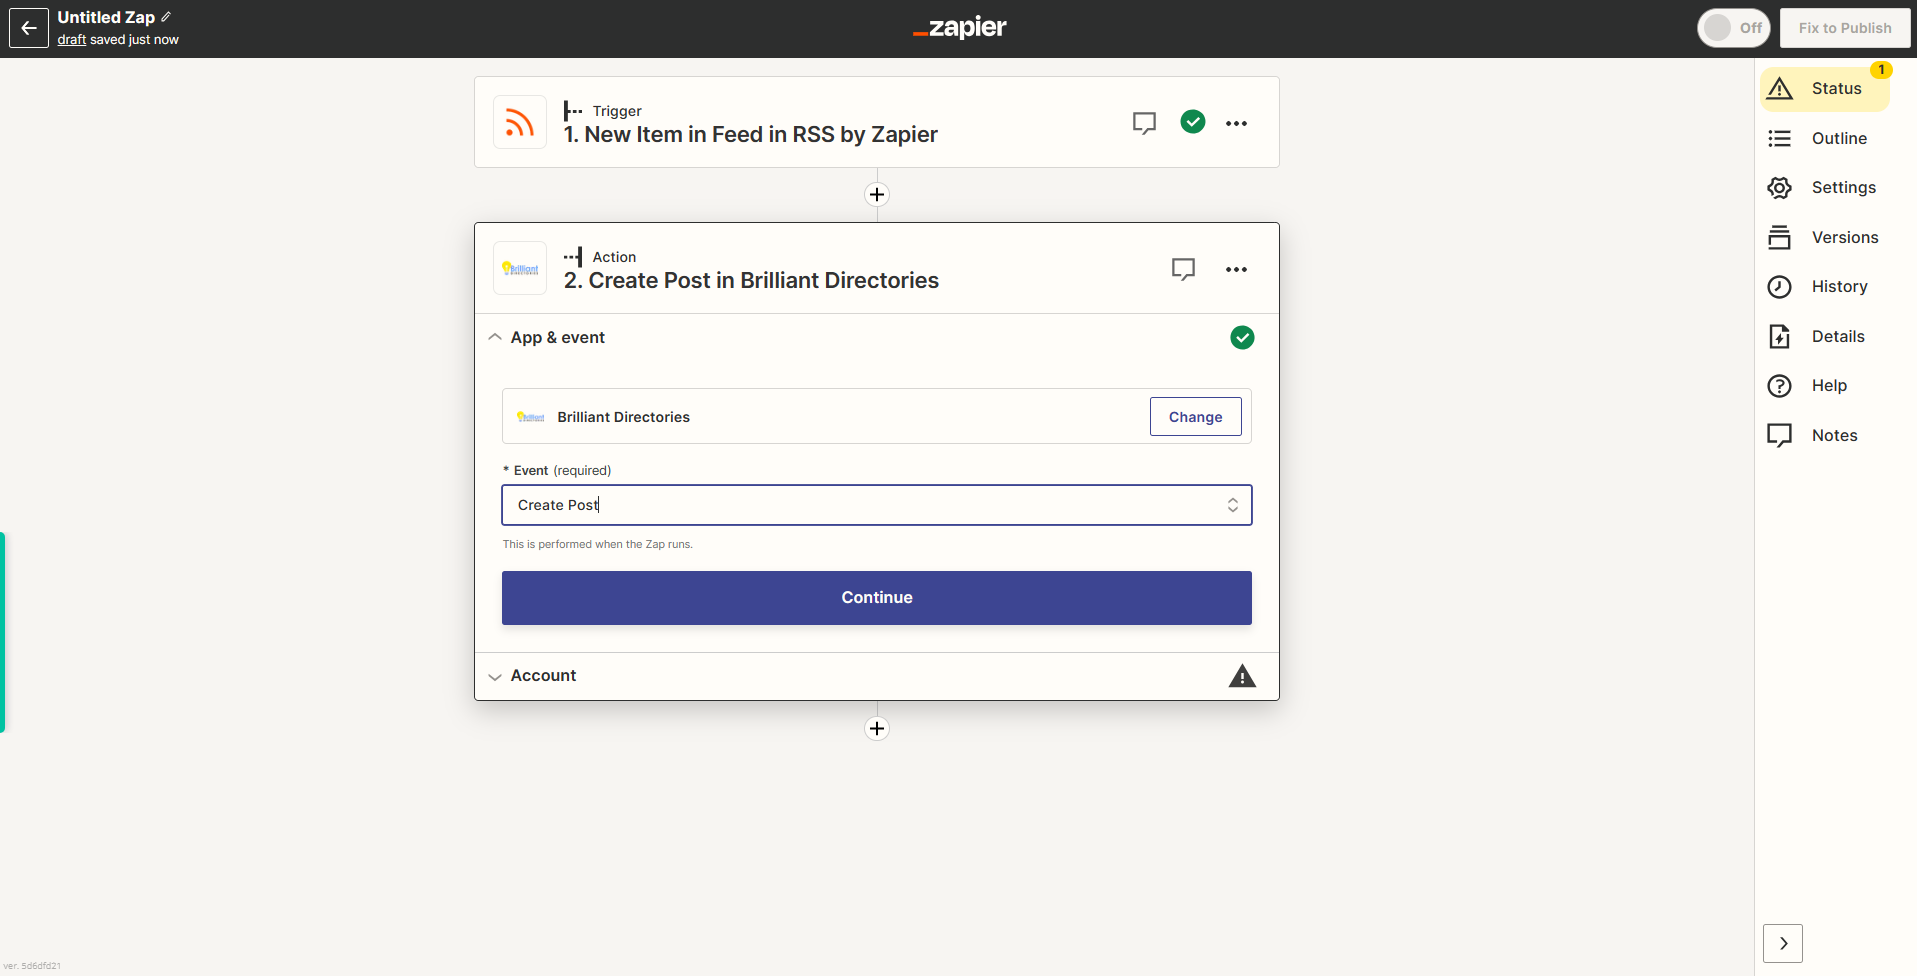
Task: Open the draft link
Action: click(x=72, y=40)
